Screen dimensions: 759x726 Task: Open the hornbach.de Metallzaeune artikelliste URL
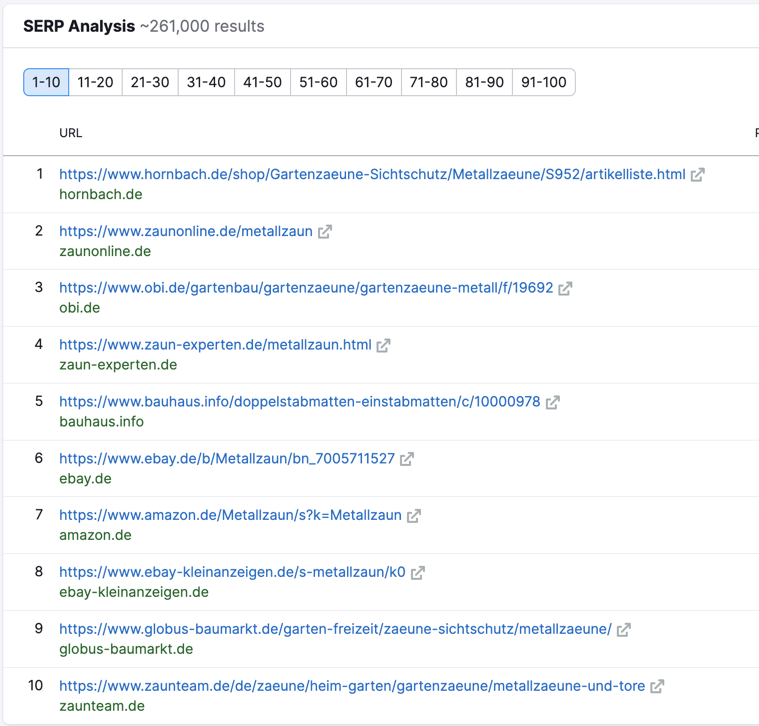click(372, 174)
